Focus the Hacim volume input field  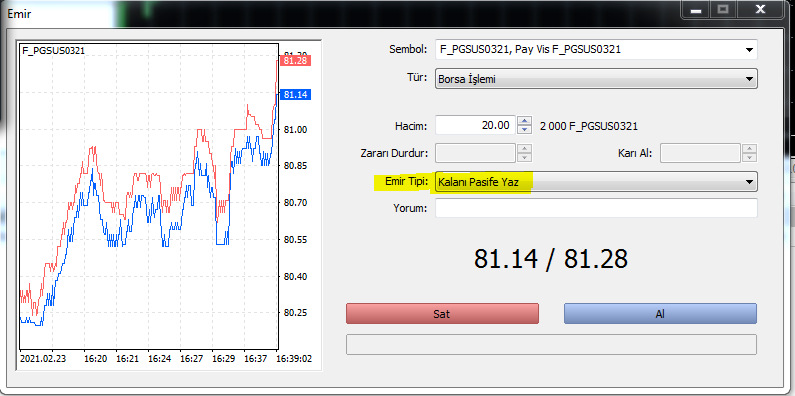click(x=476, y=125)
